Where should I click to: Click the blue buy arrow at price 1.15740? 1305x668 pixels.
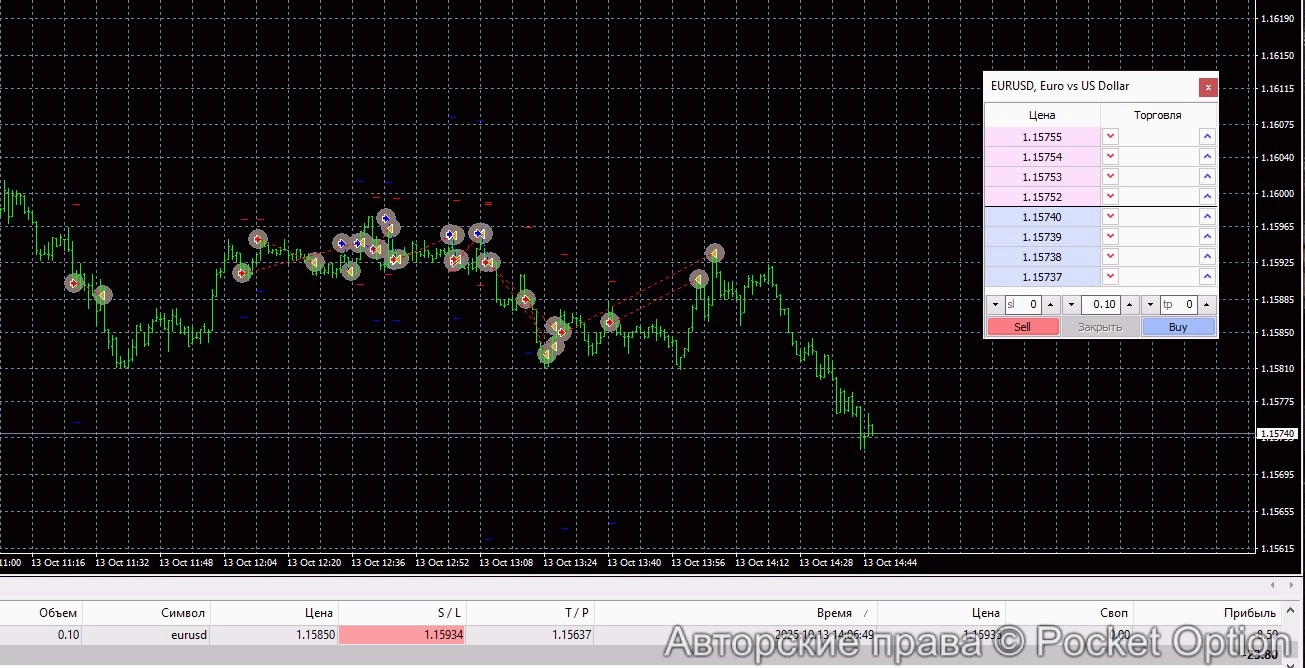coord(1207,217)
